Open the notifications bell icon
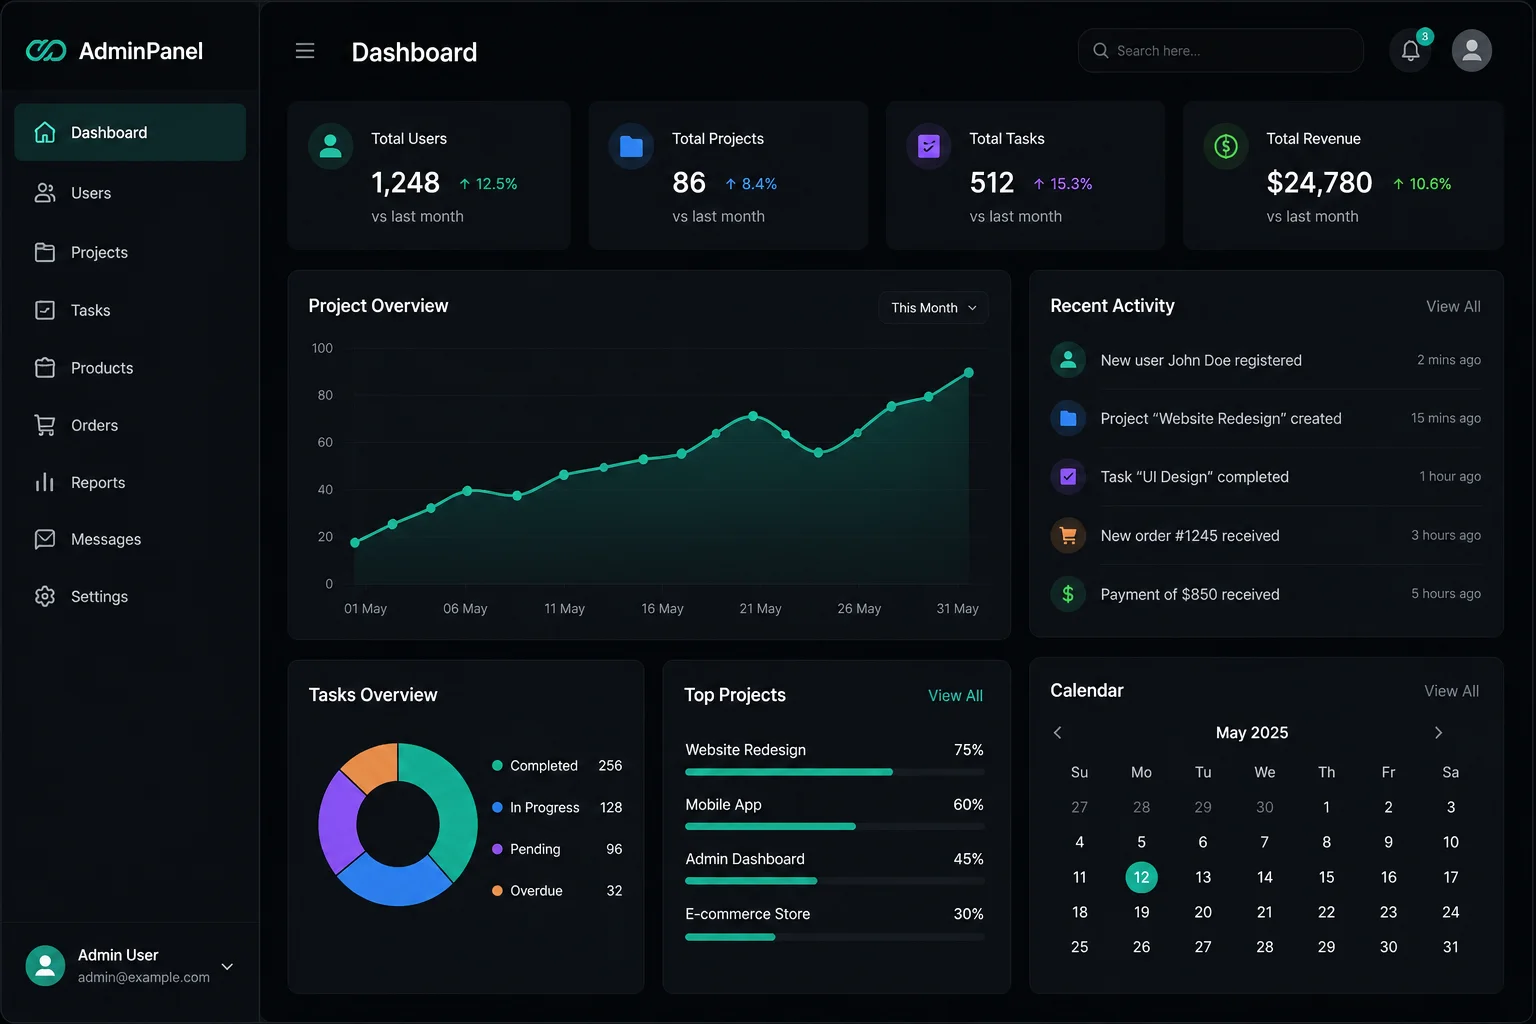1536x1024 pixels. point(1410,51)
